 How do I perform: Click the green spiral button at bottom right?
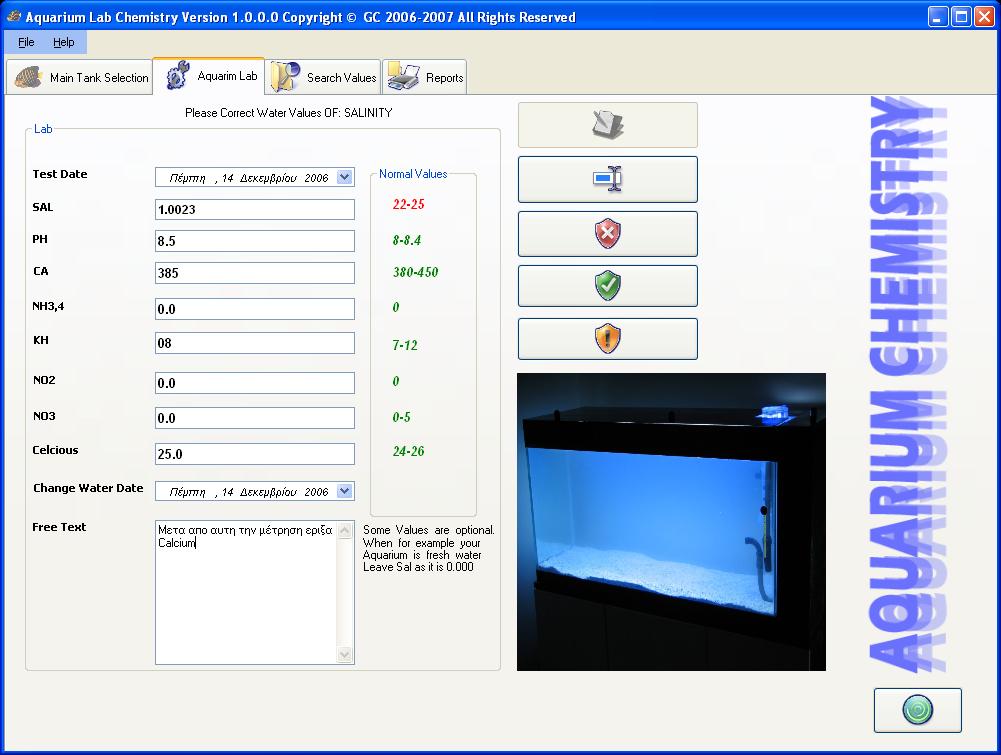click(x=917, y=710)
